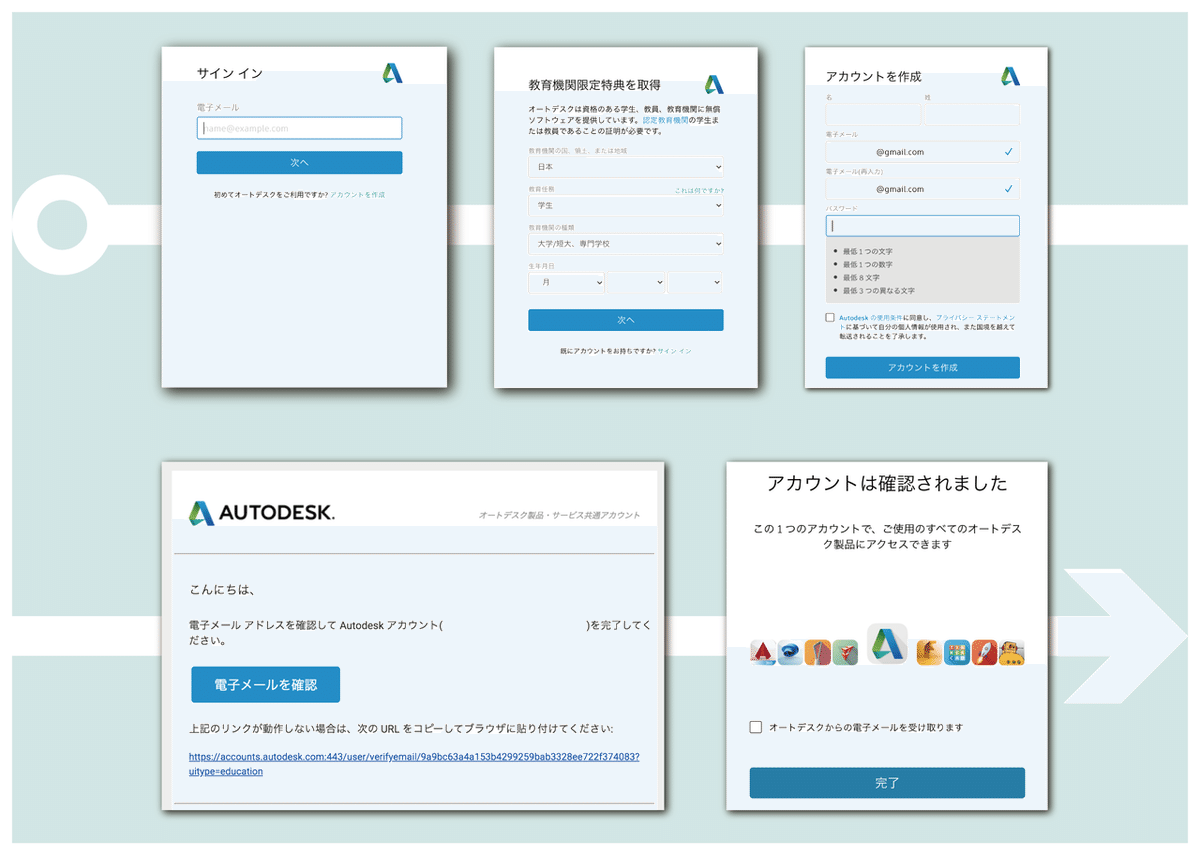
Task: Click the orange F Fusion product icon
Action: click(929, 654)
